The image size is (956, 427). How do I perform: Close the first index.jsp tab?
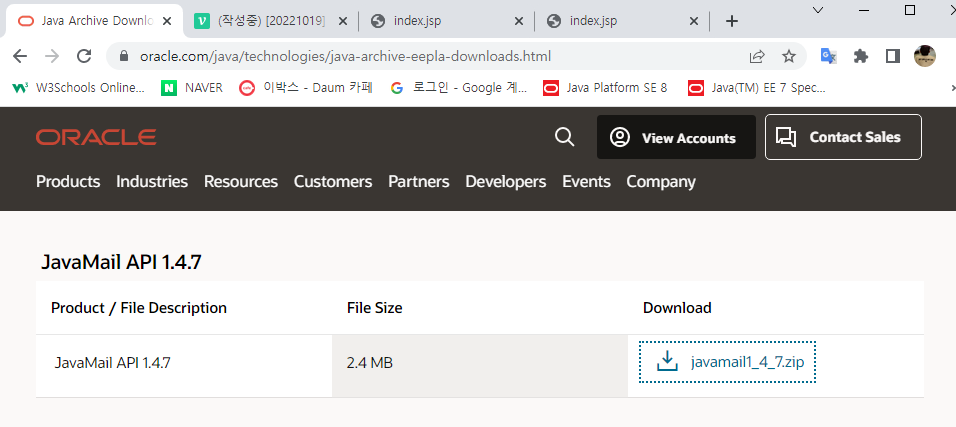[519, 21]
